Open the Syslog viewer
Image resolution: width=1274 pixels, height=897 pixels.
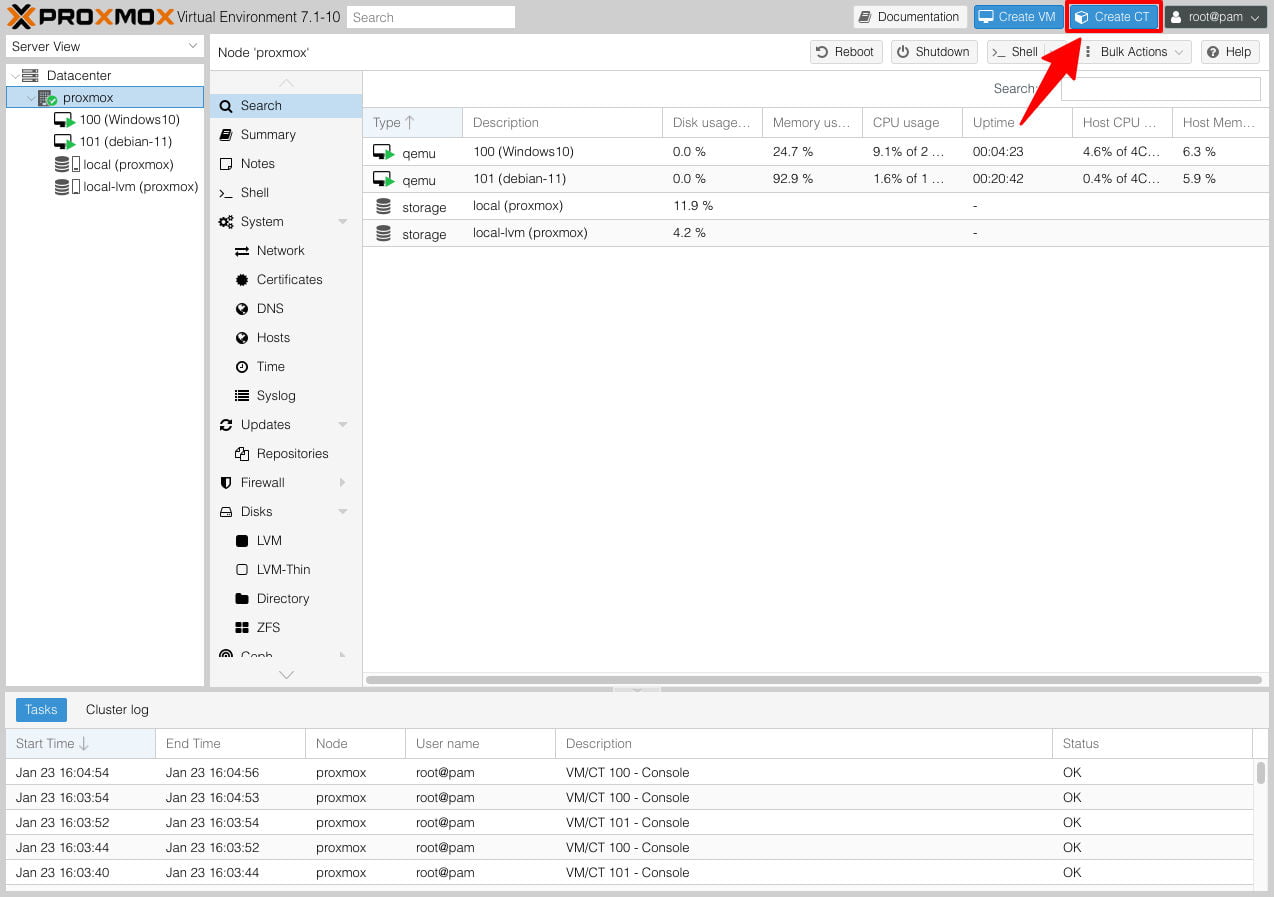pyautogui.click(x=275, y=396)
